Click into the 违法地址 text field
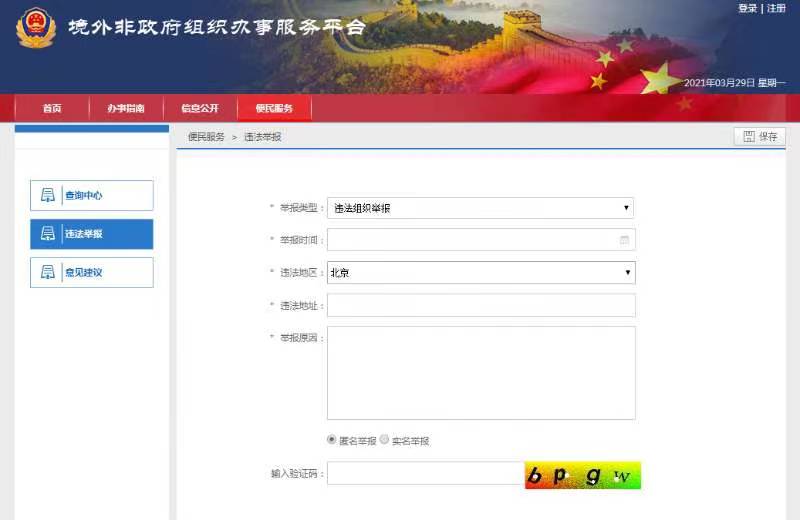800x520 pixels. pyautogui.click(x=480, y=305)
